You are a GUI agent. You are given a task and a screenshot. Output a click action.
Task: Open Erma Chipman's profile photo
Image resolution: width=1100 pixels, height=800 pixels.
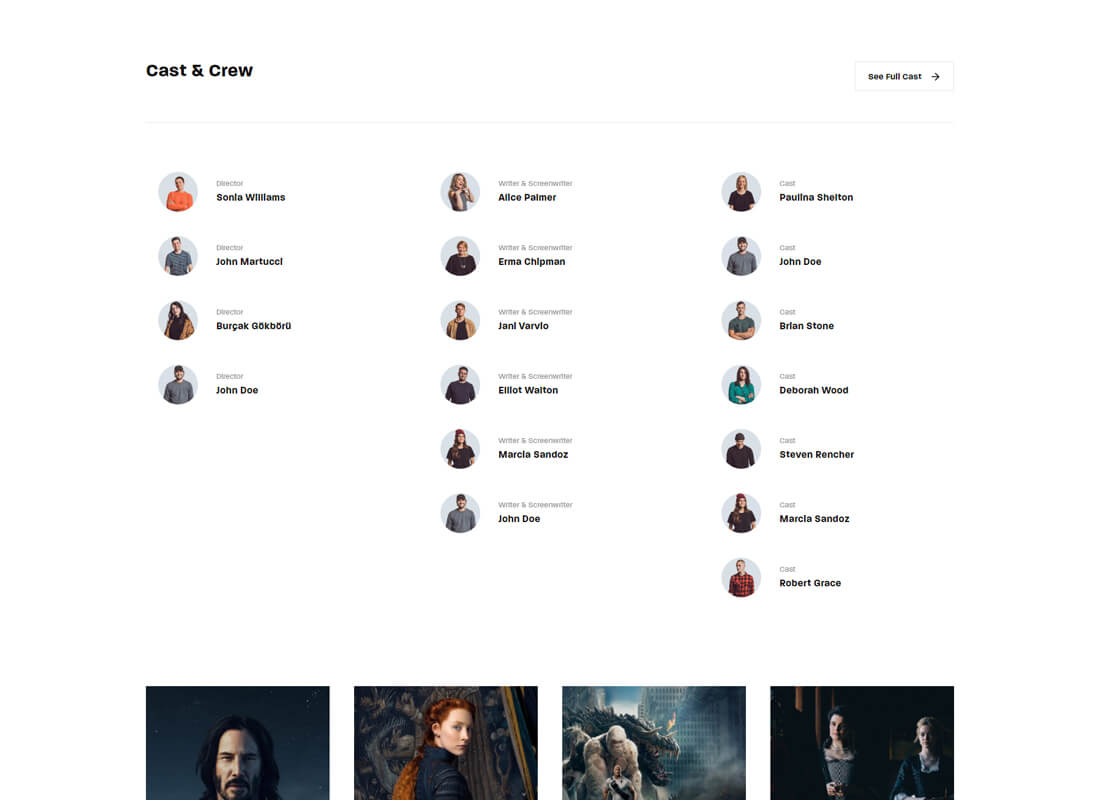(460, 256)
